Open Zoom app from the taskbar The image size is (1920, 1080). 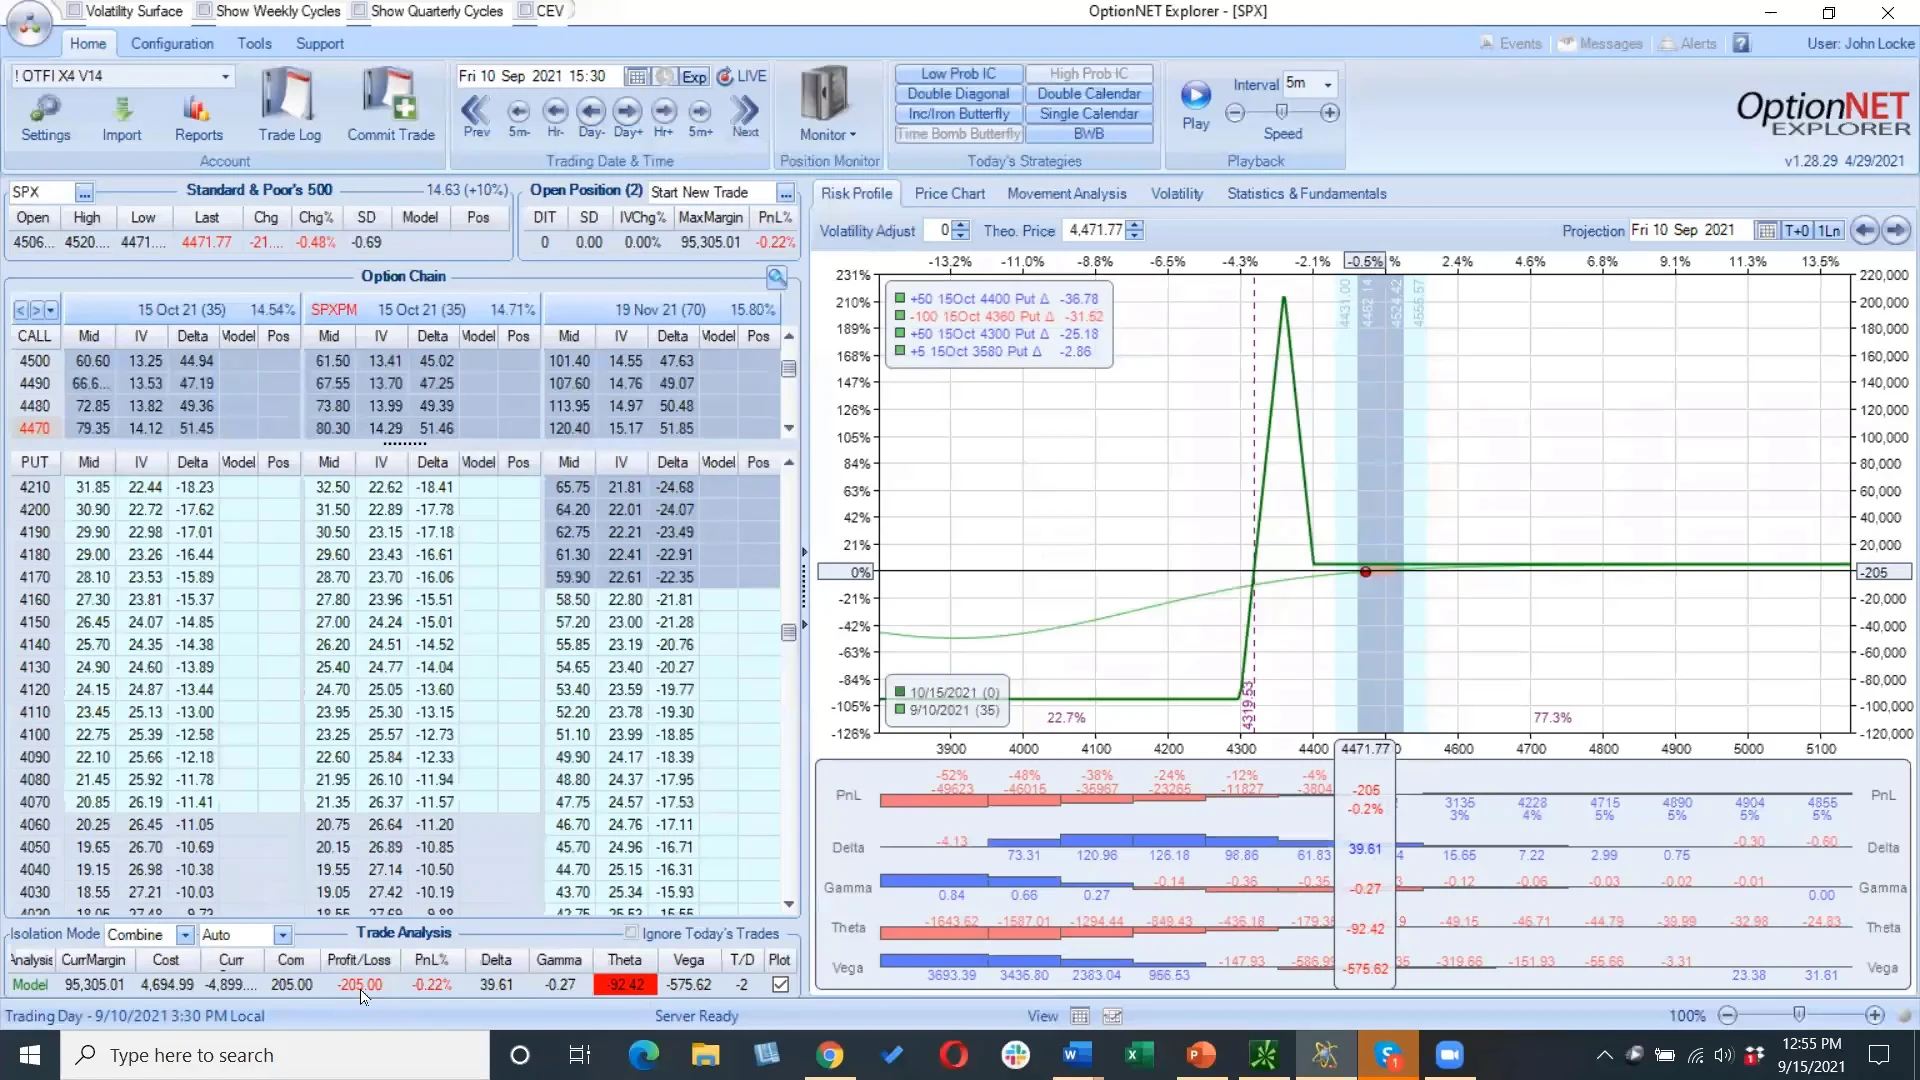click(1449, 1055)
